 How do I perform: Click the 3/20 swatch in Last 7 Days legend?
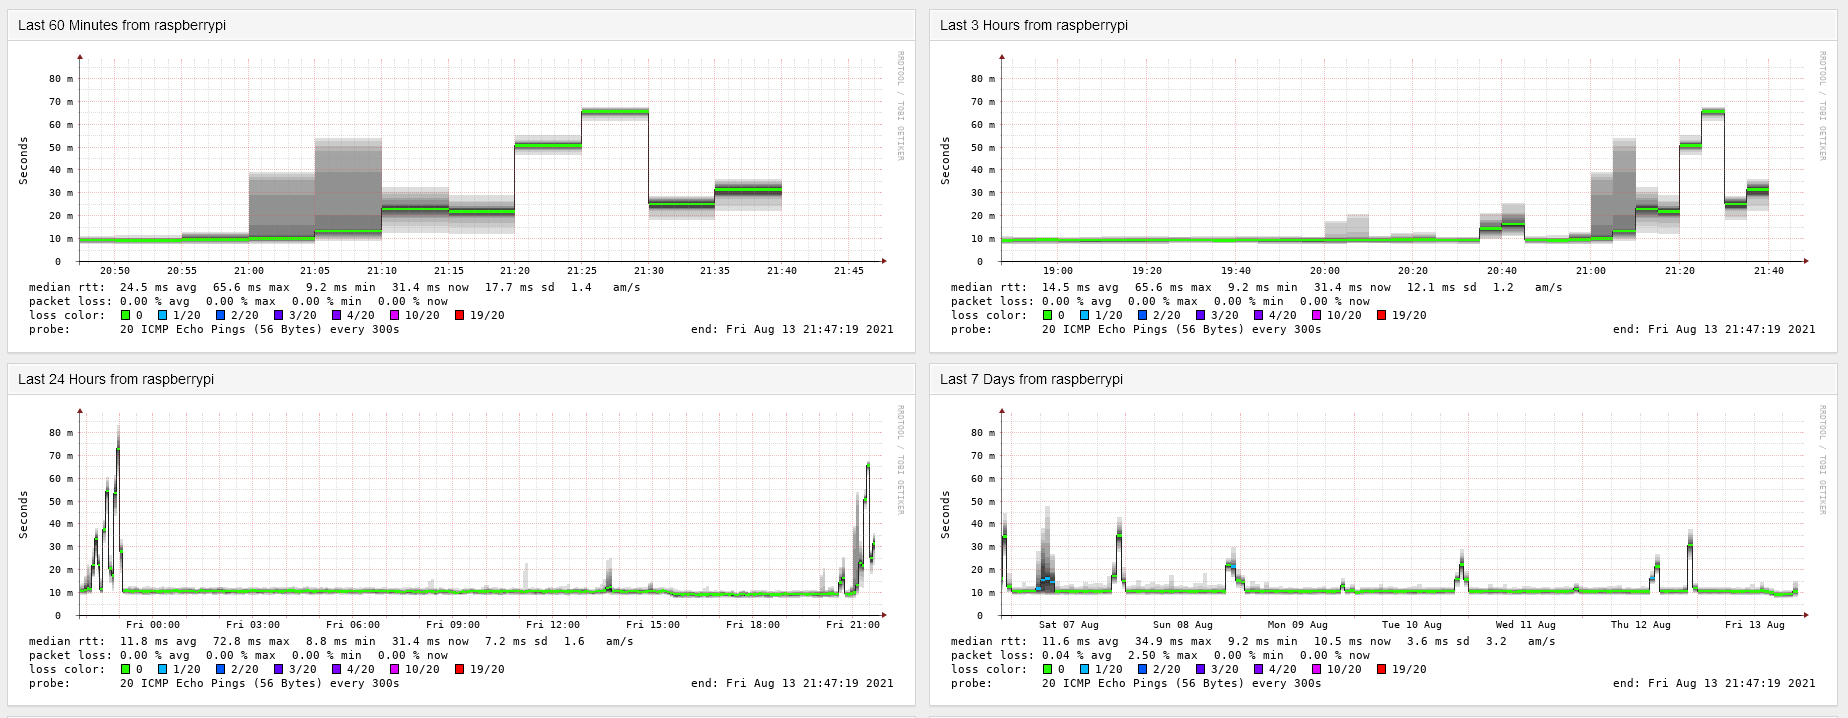(1201, 669)
